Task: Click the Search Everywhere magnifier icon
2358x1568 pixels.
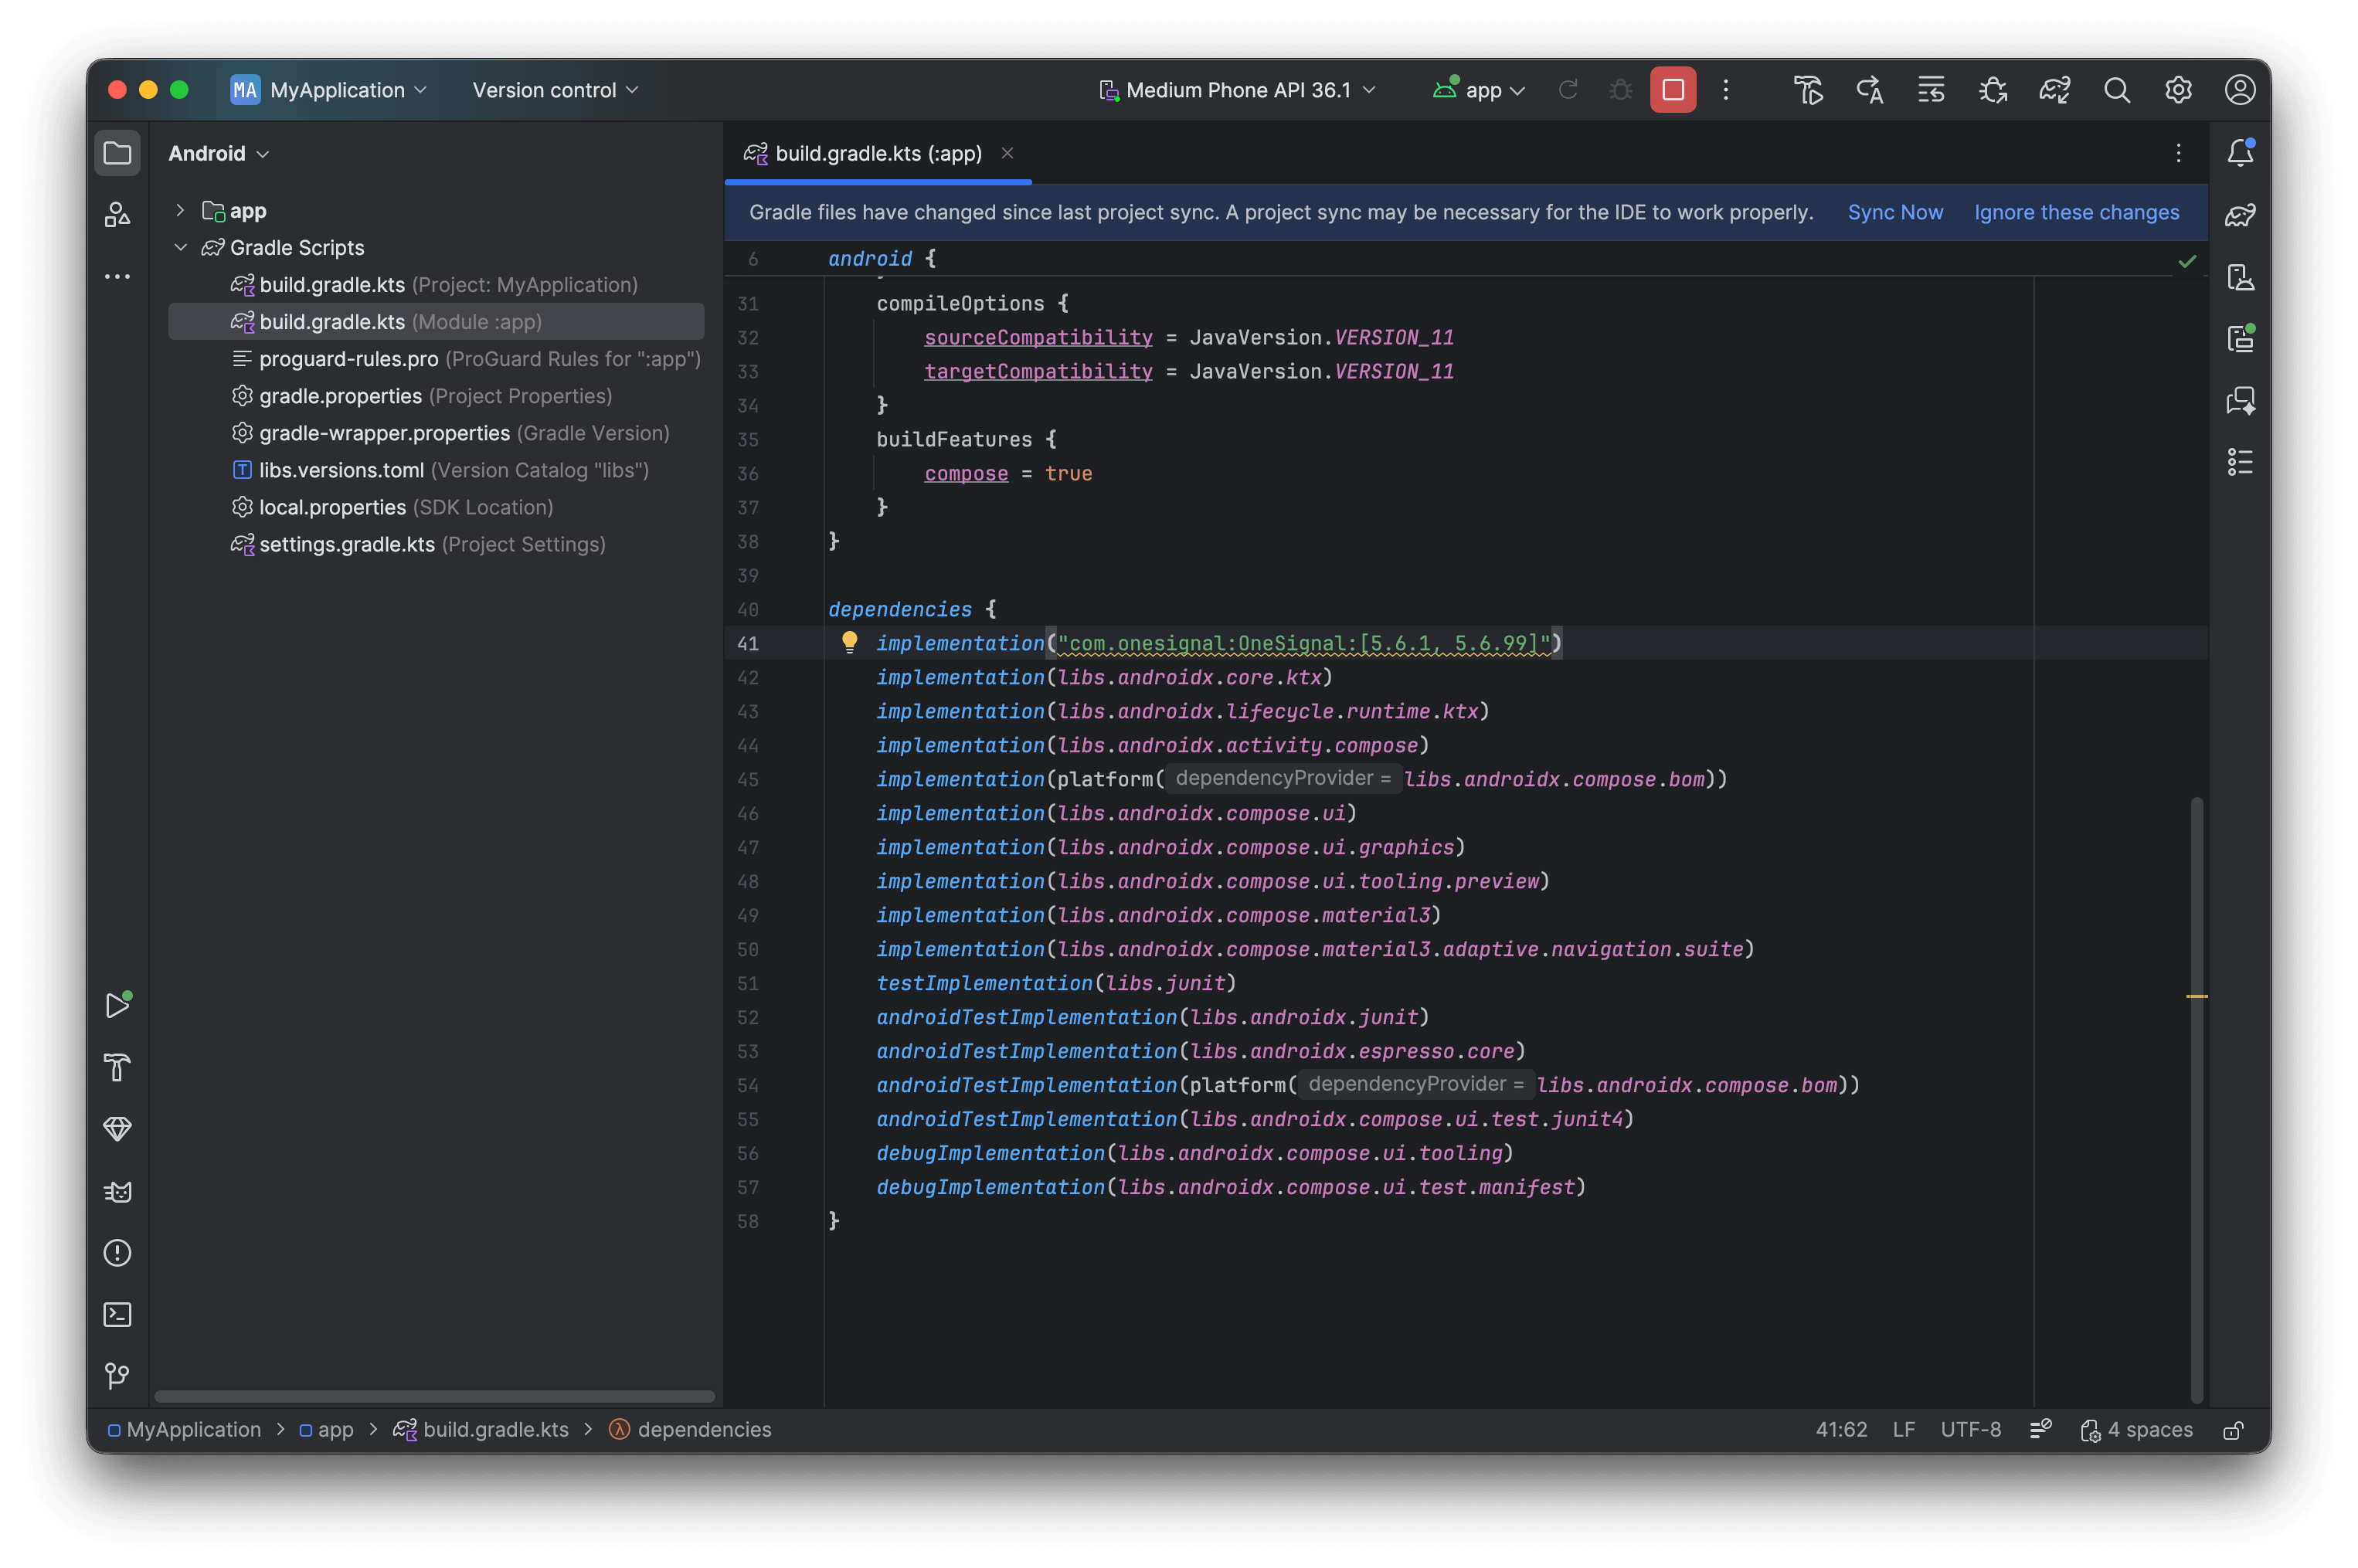Action: click(2116, 90)
